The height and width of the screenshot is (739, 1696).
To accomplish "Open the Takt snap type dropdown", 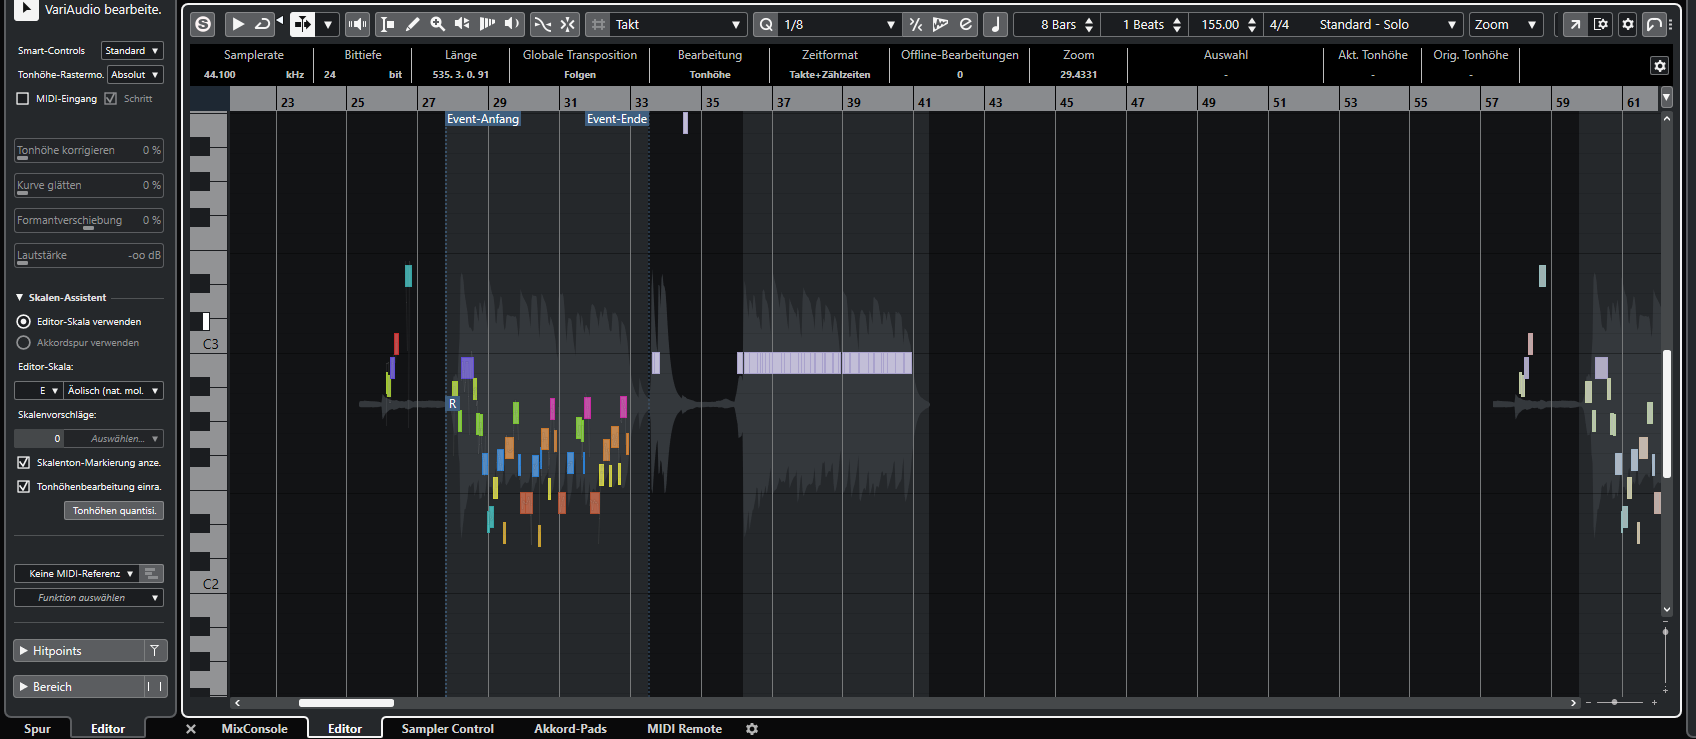I will tap(678, 24).
